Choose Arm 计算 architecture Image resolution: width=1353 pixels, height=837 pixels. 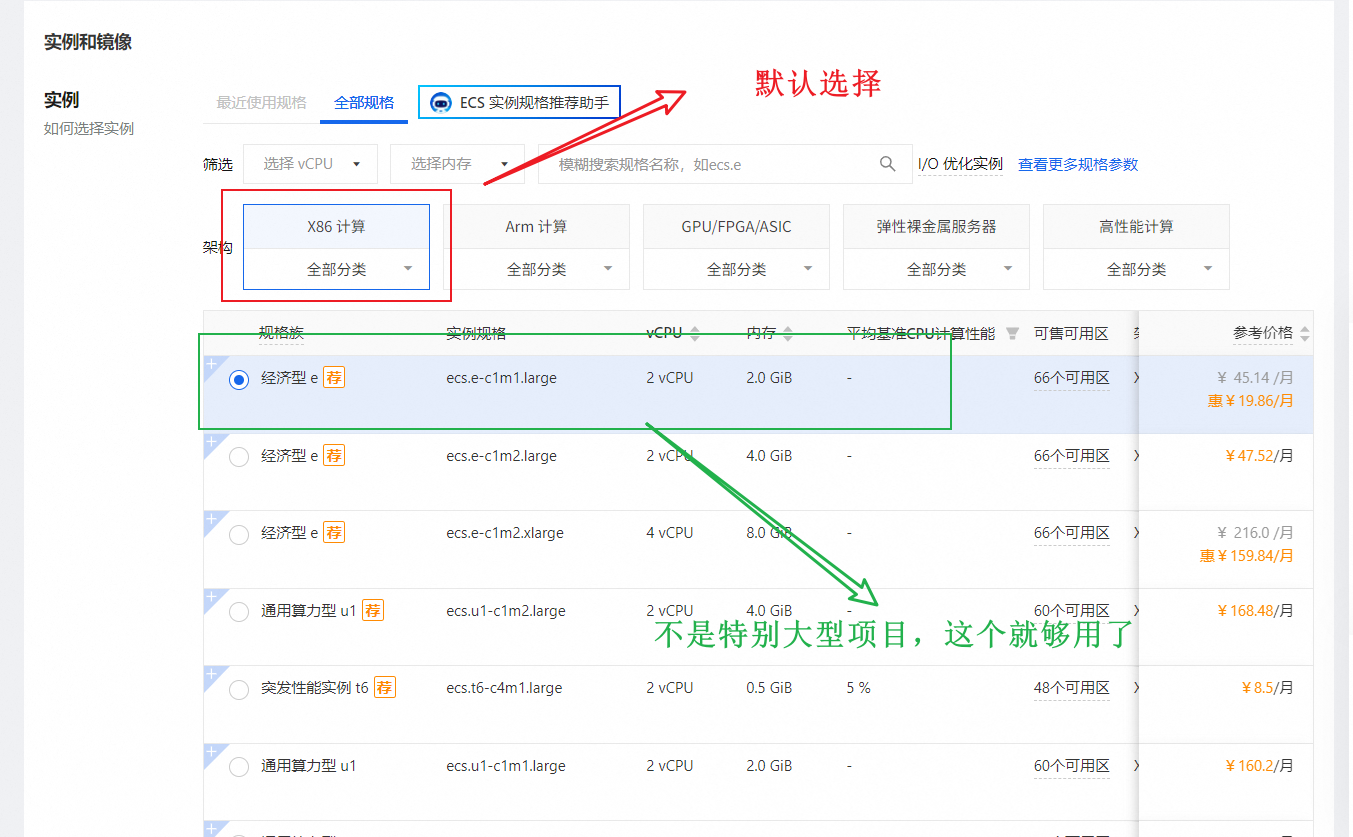coord(536,227)
